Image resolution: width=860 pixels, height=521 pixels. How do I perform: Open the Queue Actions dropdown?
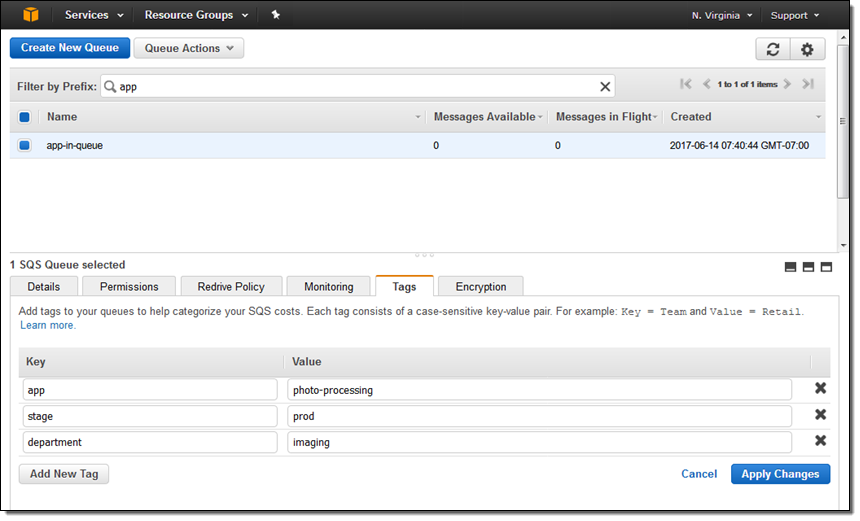[188, 48]
